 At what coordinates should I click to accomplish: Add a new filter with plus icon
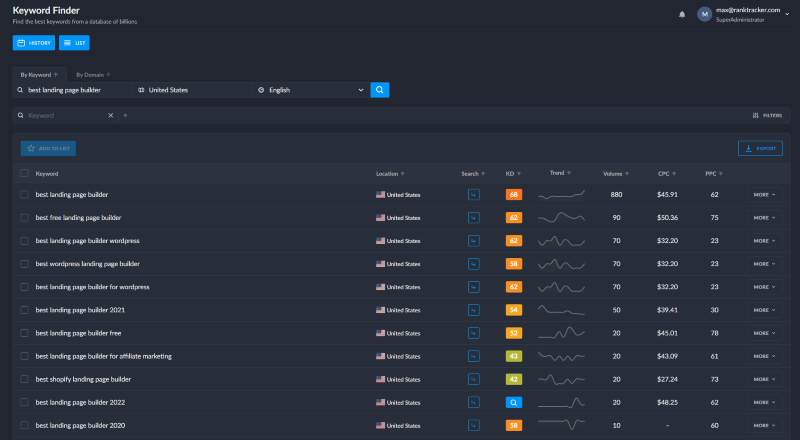coord(126,115)
